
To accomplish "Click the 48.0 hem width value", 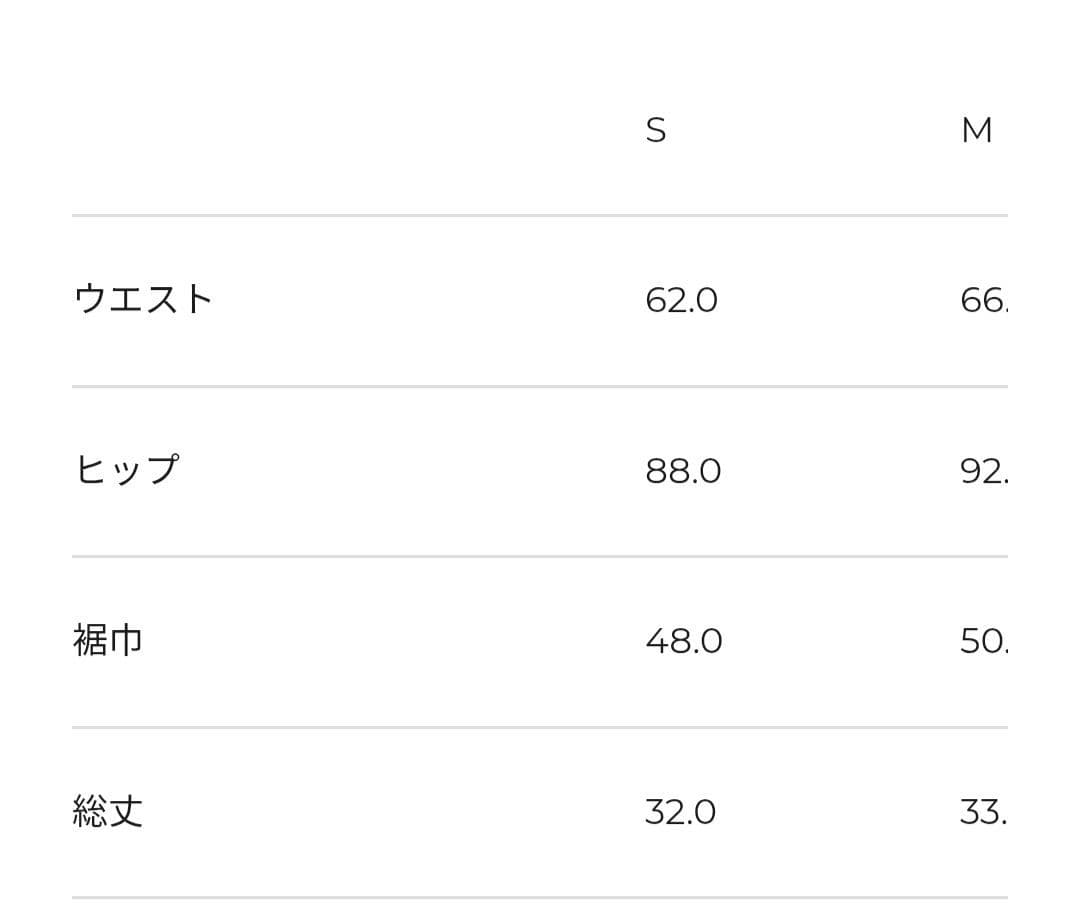I will (x=683, y=641).
